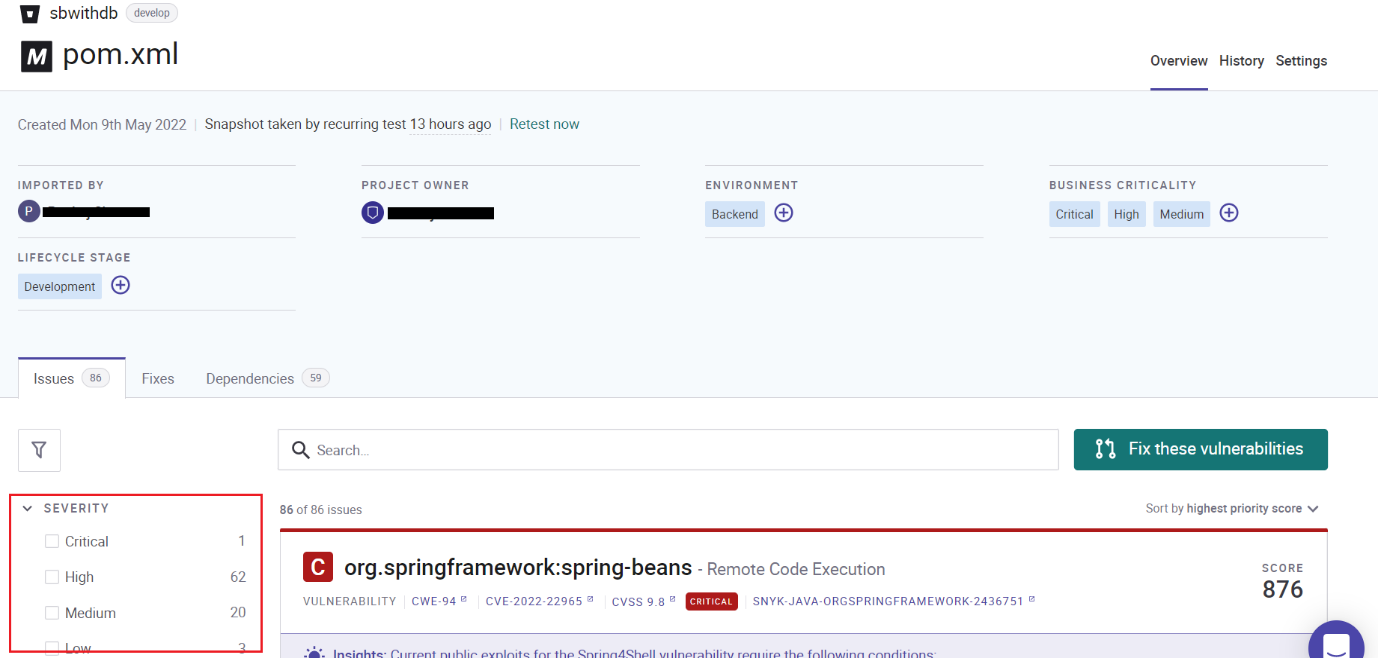Click the priority score 876
The height and width of the screenshot is (658, 1378).
(1283, 589)
